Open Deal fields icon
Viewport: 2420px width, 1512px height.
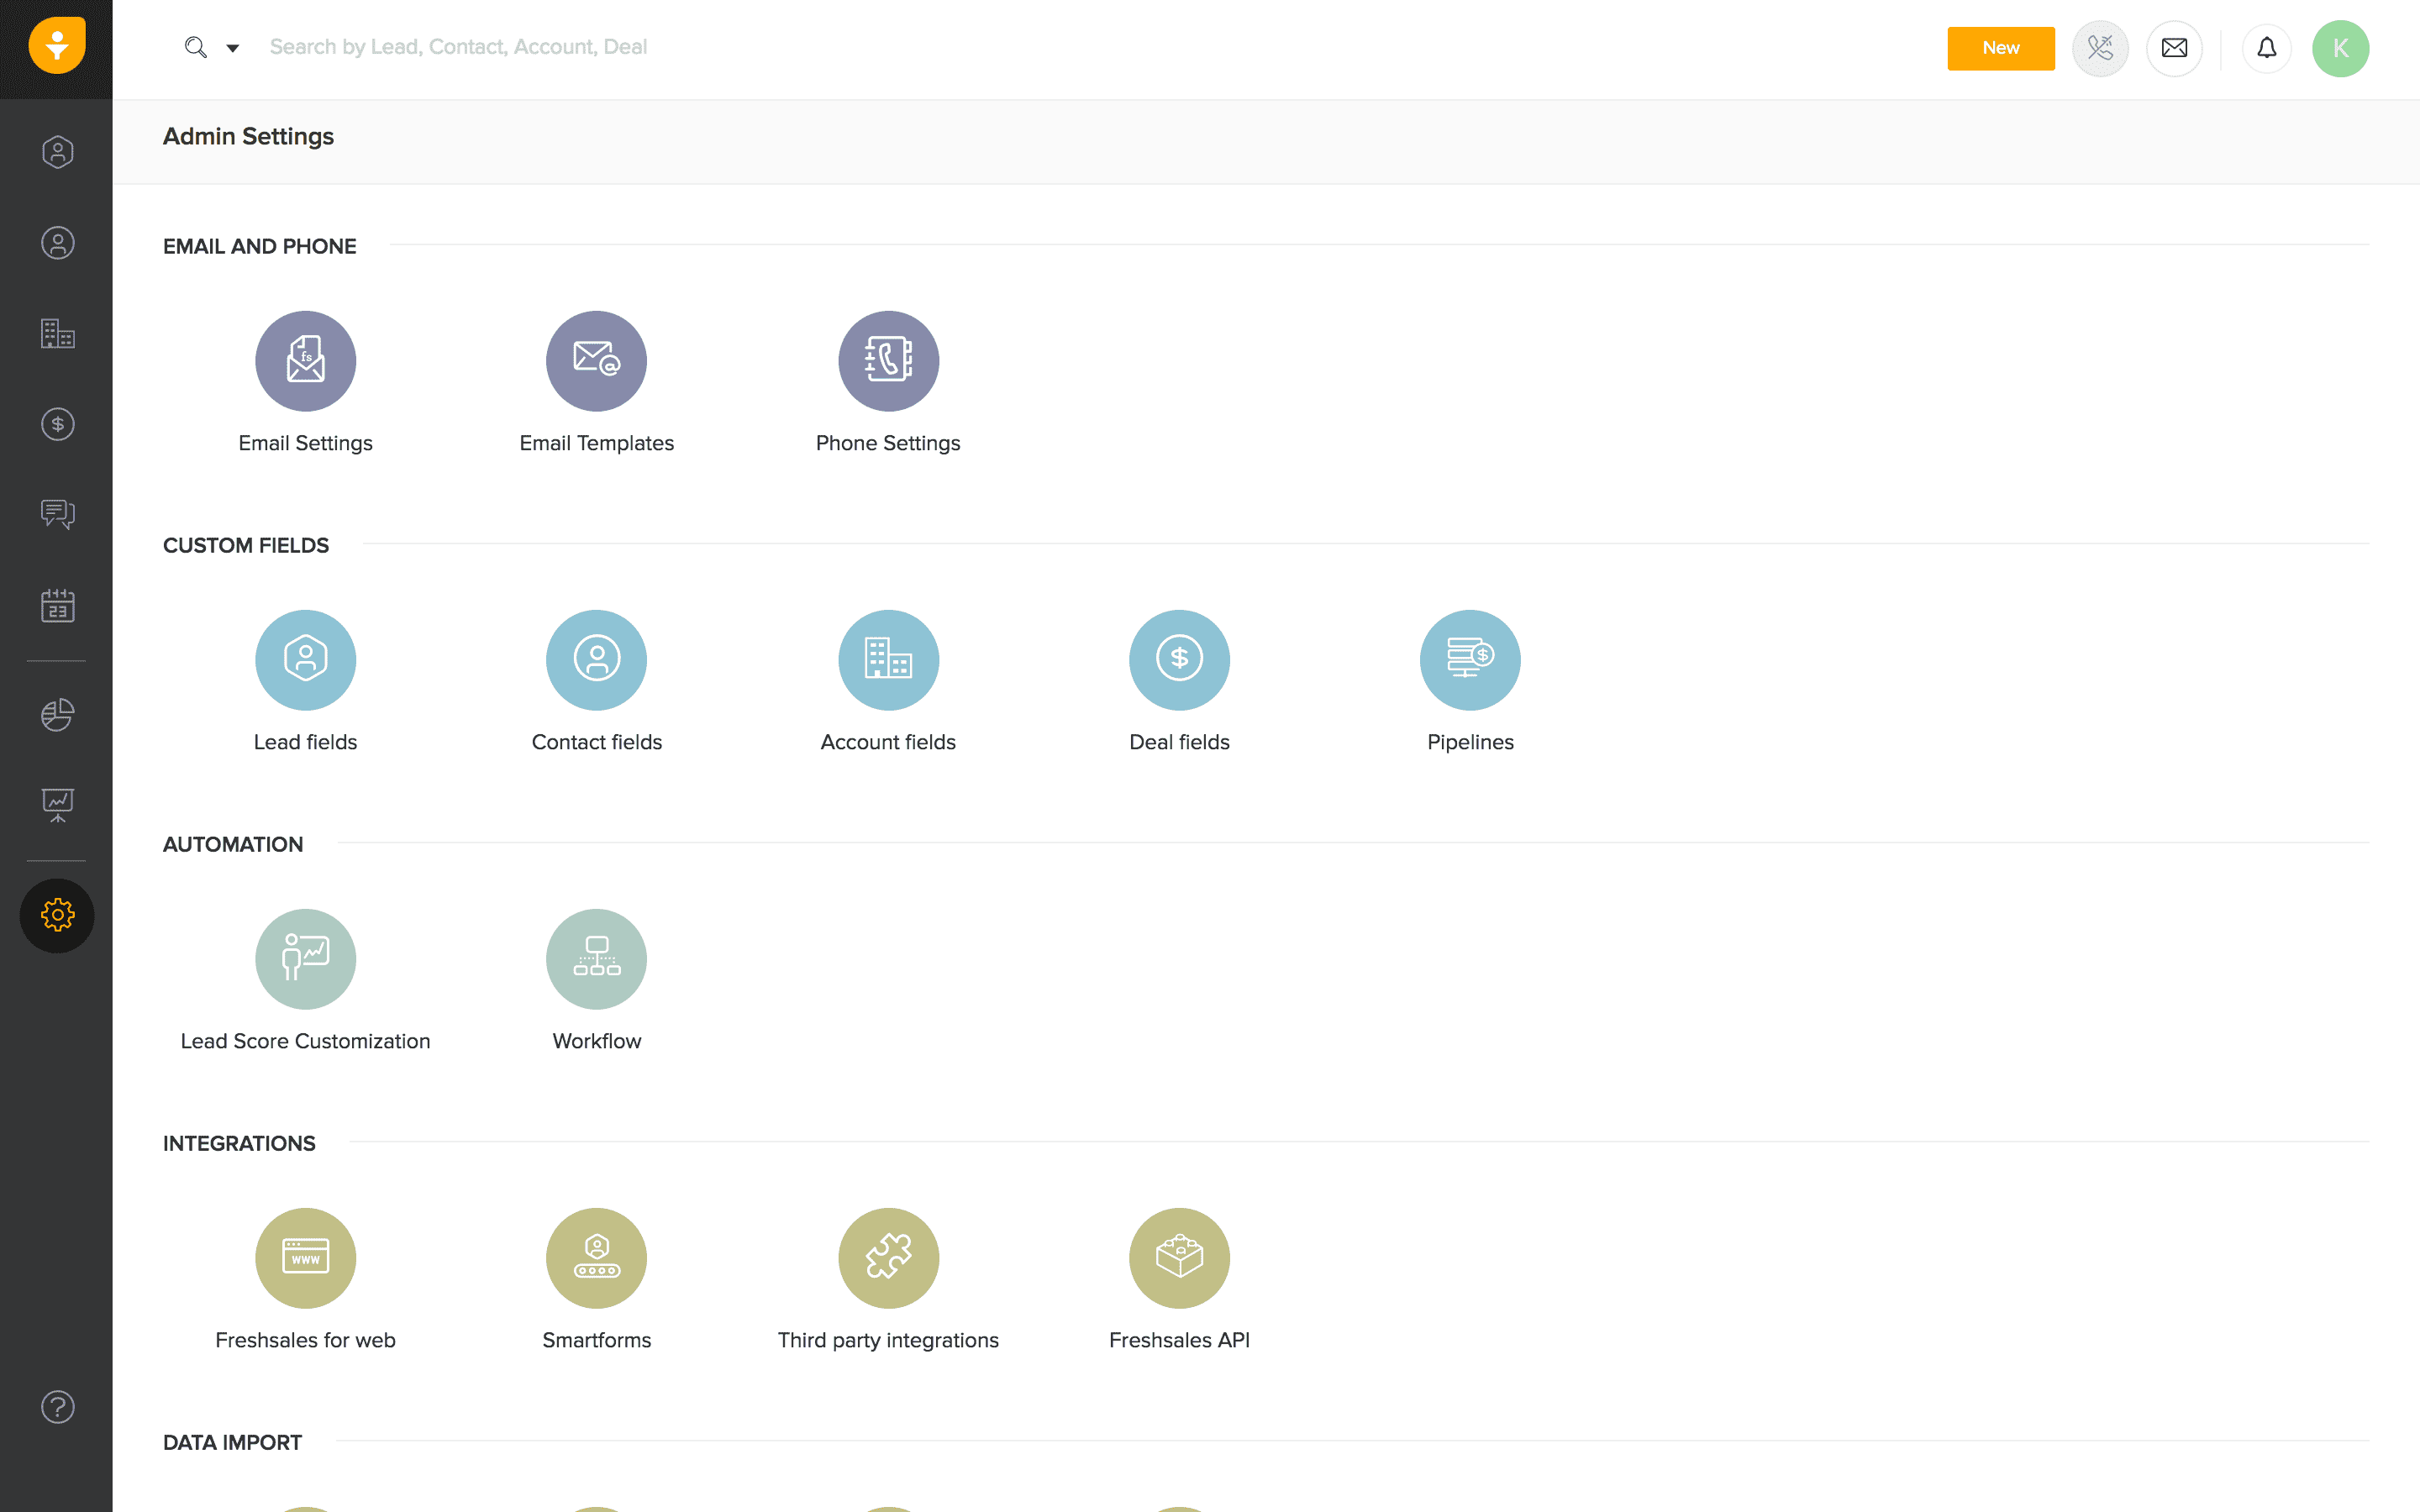(1179, 659)
